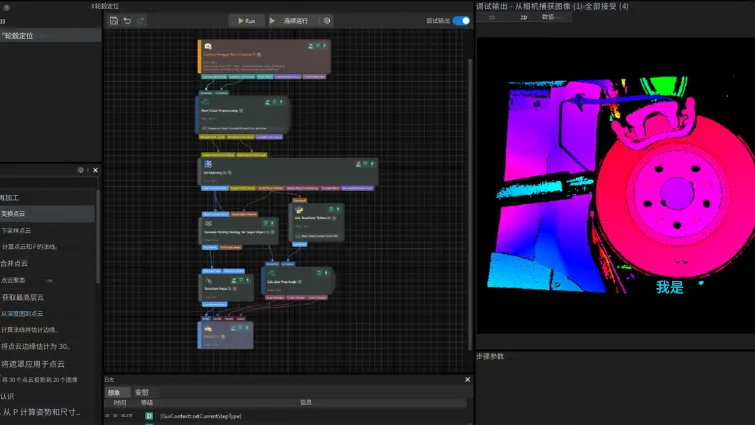The width and height of the screenshot is (755, 425).
Task: Expand the 认识 category in step library
Action: 7,397
